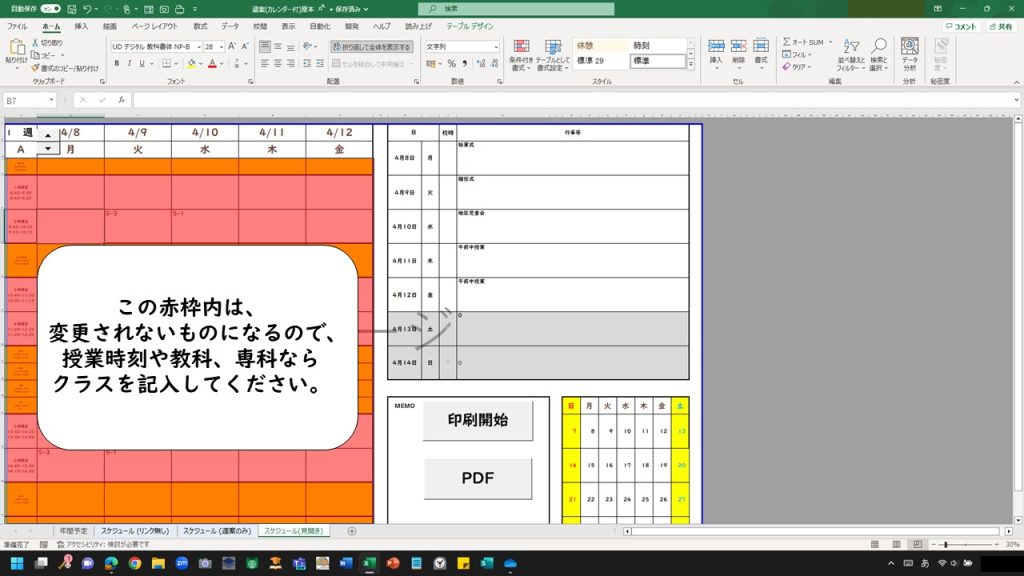Screen dimensions: 1024x576
Task: Open the number format (文字列) dropdown
Action: coord(495,47)
